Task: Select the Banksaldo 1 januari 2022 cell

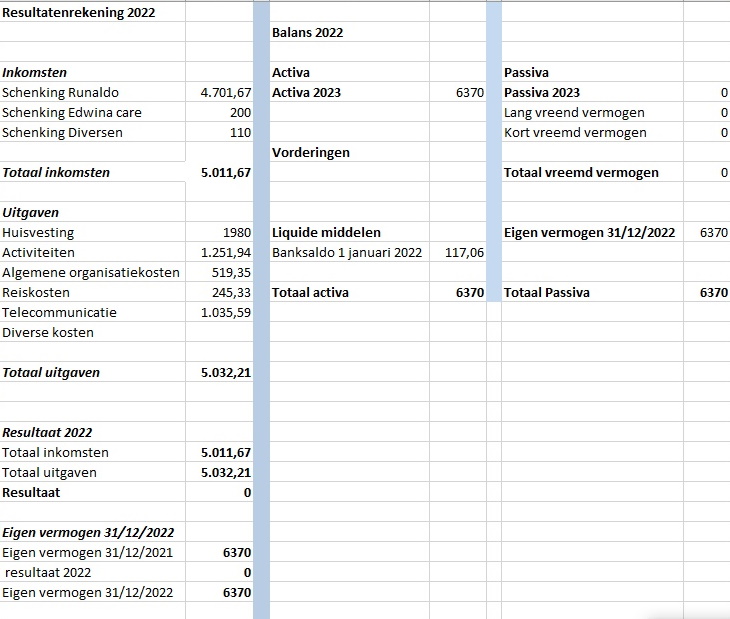Action: point(347,252)
